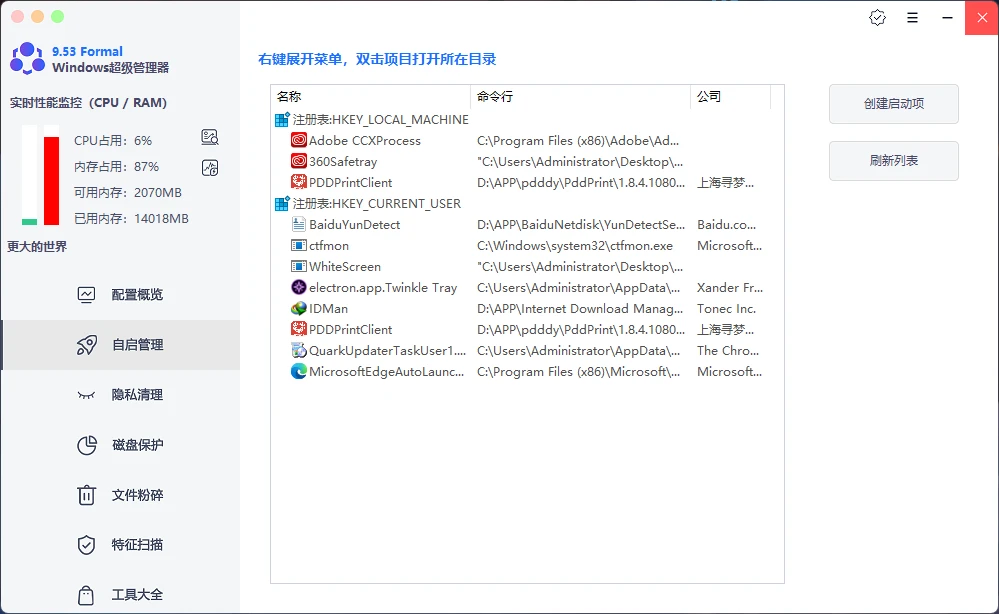Click the CPU monitor detail icon
The image size is (999, 614).
(x=210, y=136)
